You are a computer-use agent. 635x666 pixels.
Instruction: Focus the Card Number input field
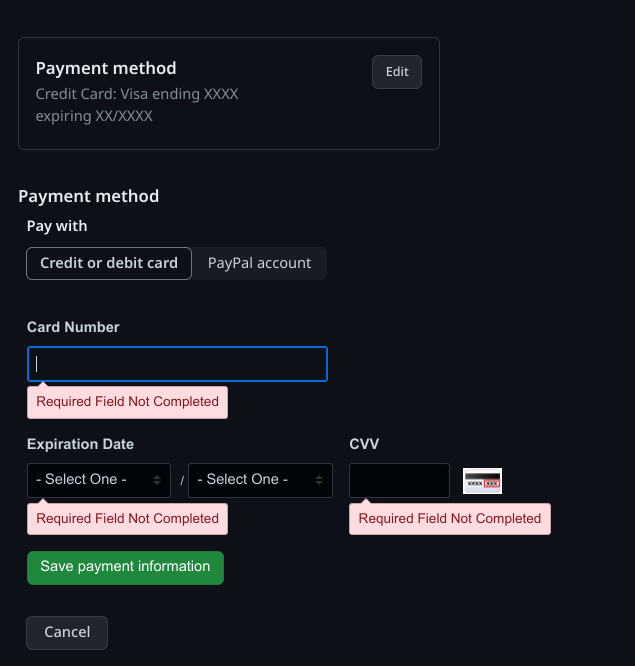[x=177, y=364]
